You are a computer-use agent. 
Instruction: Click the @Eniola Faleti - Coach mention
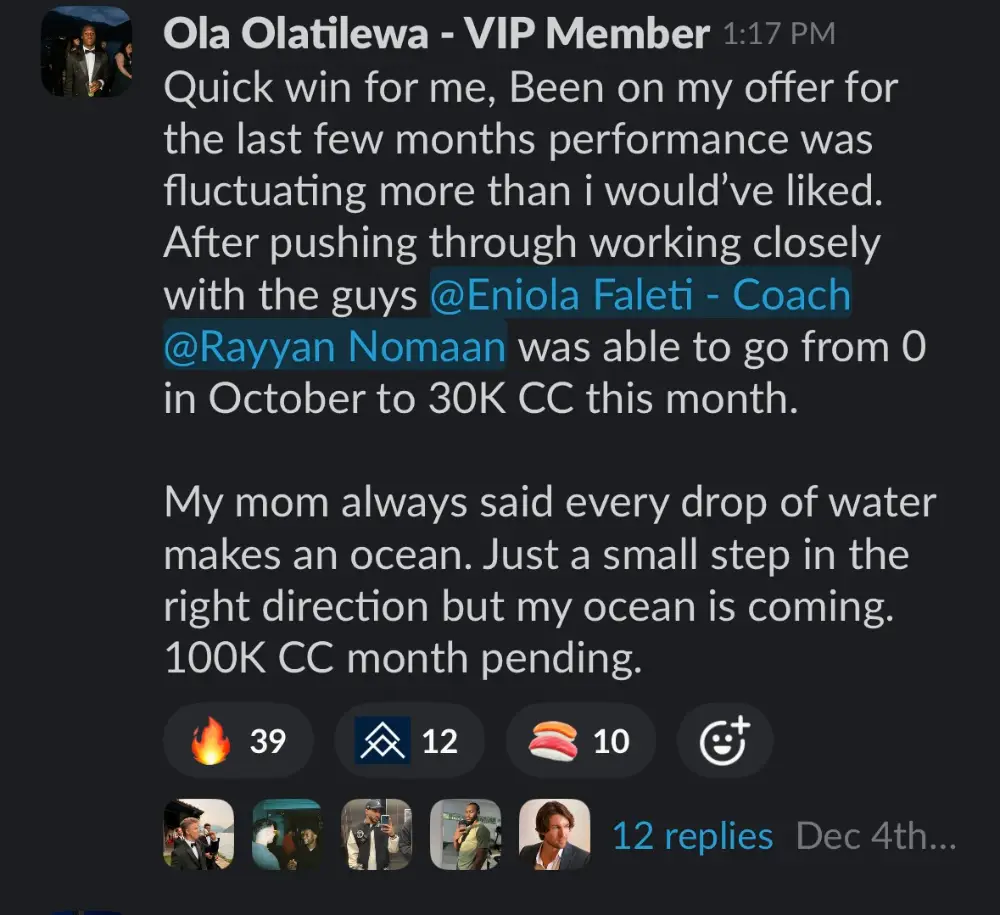pyautogui.click(x=640, y=296)
